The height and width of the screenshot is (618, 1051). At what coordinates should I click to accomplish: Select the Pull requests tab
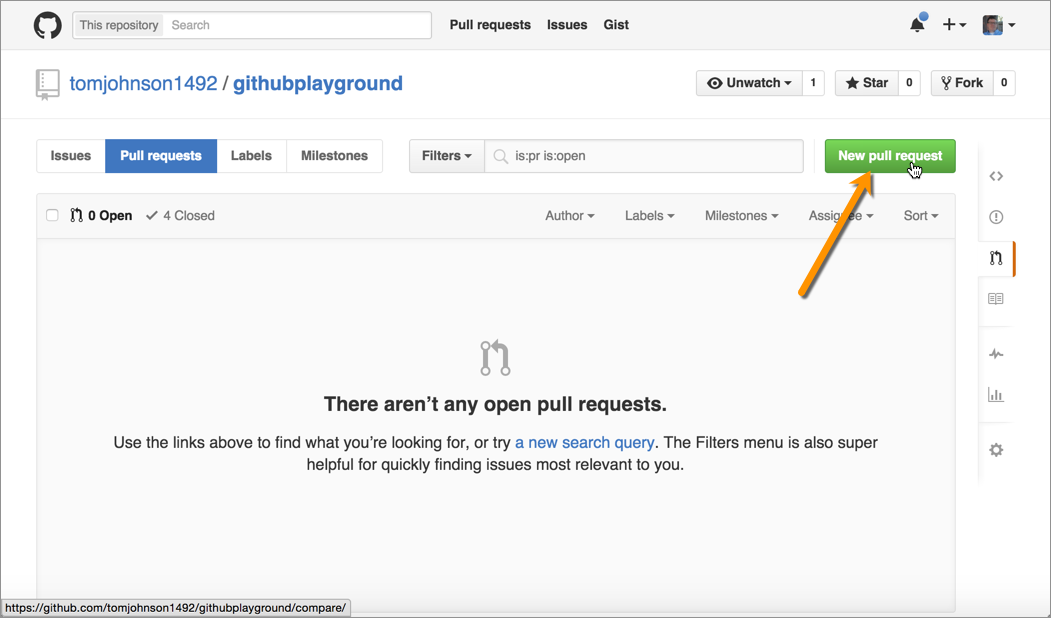pyautogui.click(x=161, y=156)
